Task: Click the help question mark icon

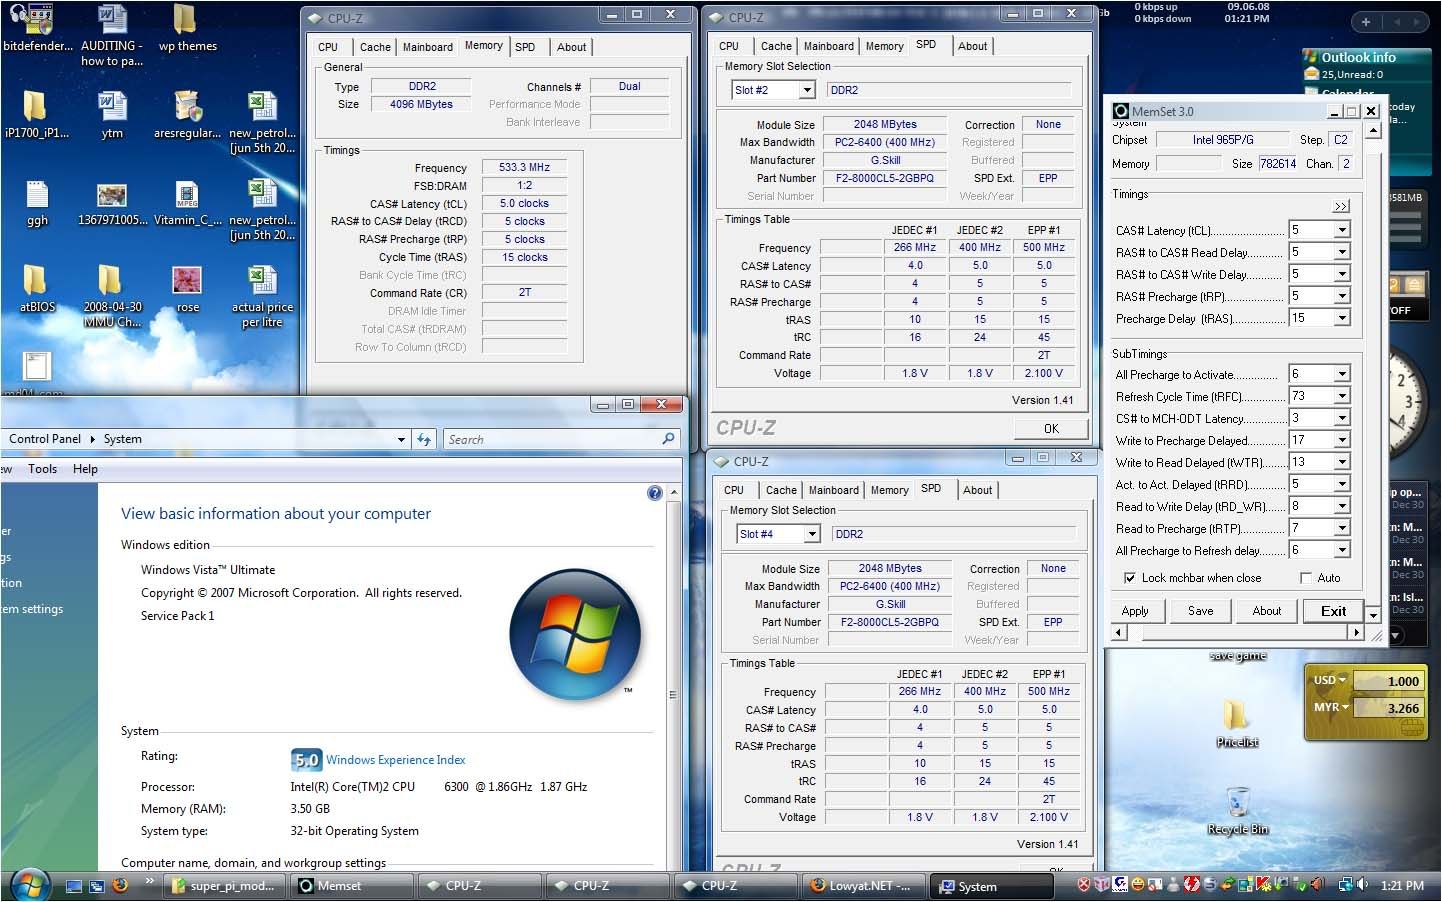Action: point(654,493)
